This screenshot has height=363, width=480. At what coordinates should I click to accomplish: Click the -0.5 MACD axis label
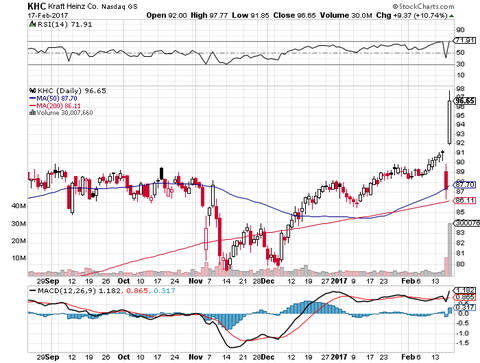[x=462, y=323]
